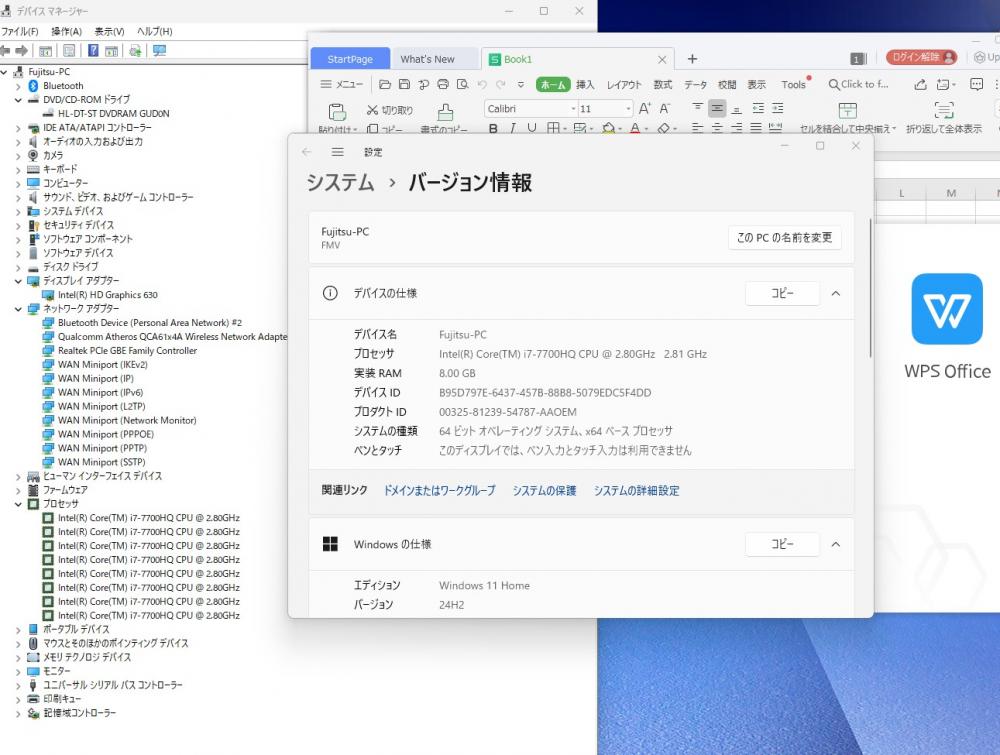Click the save disk icon in WPS toolbar
The height and width of the screenshot is (755, 1000).
pos(404,84)
